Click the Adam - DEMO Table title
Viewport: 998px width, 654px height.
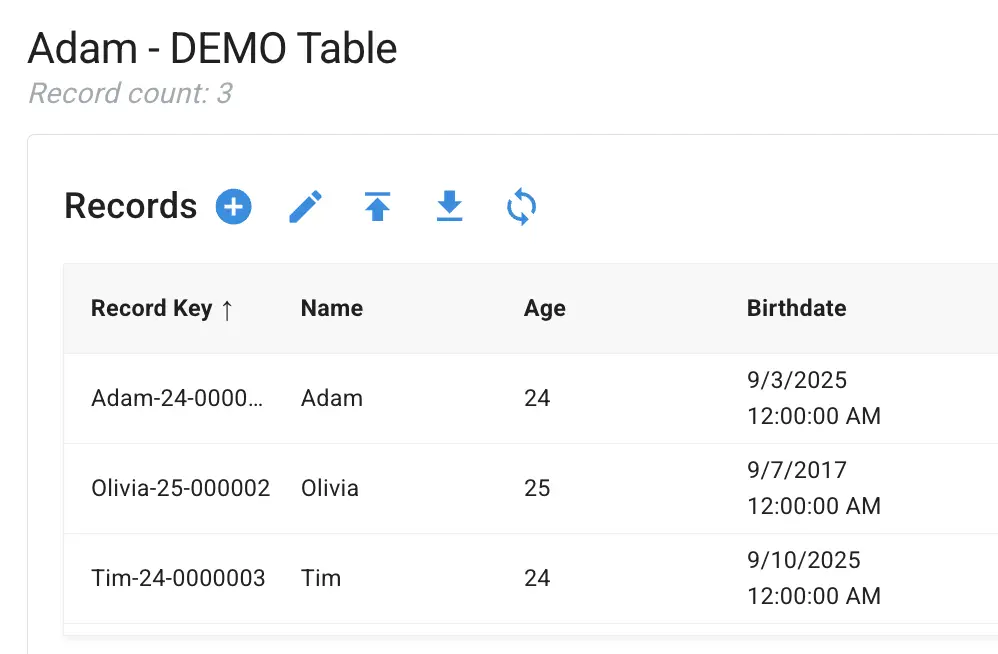click(213, 47)
